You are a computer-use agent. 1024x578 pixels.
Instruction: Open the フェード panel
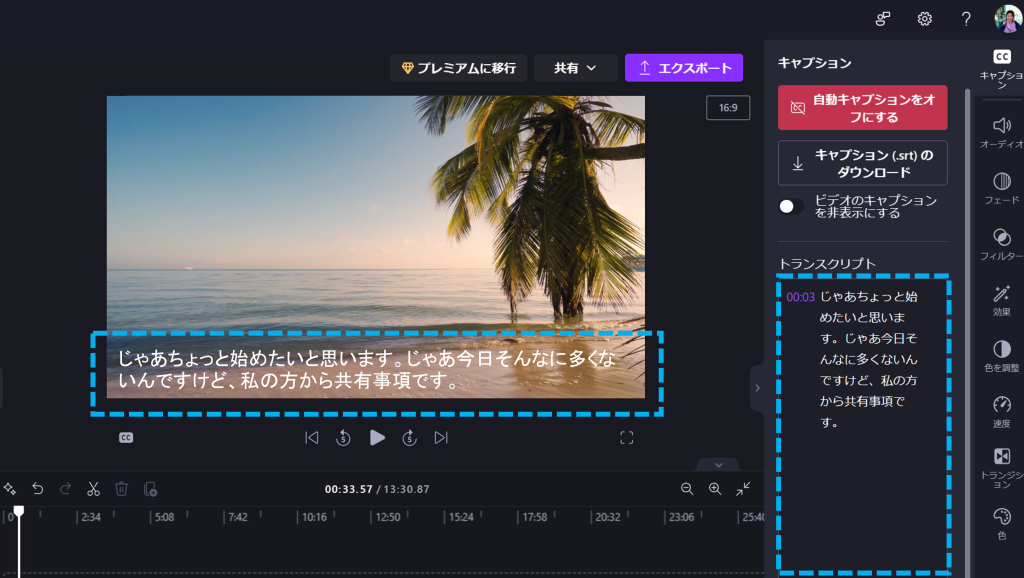(x=1000, y=185)
